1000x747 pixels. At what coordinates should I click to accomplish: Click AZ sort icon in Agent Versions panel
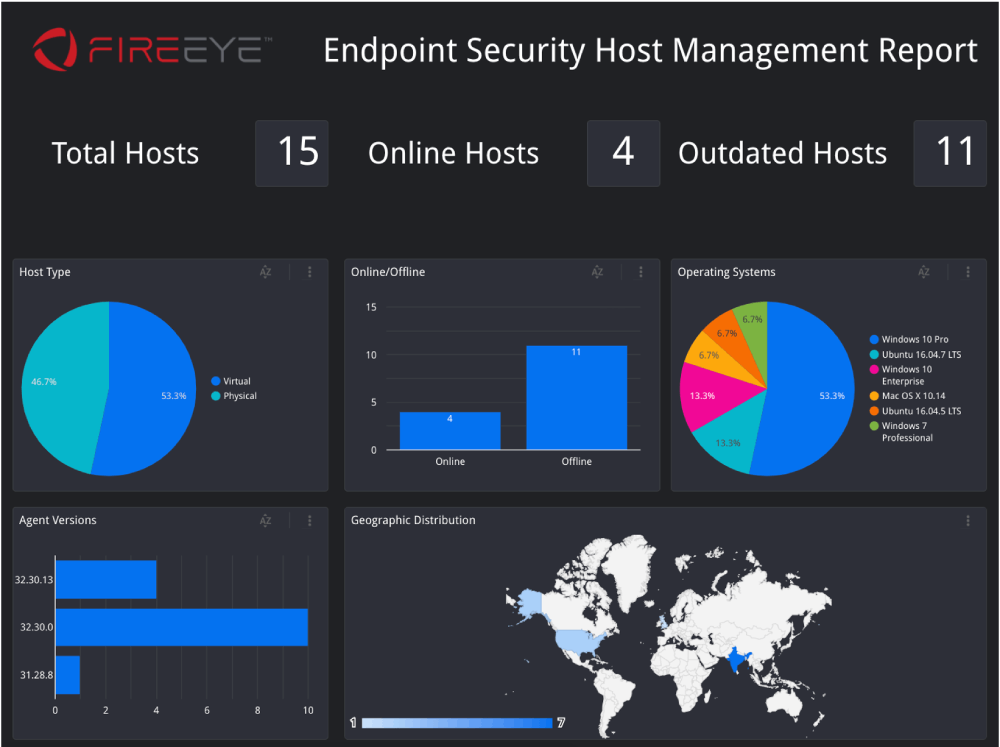point(265,521)
